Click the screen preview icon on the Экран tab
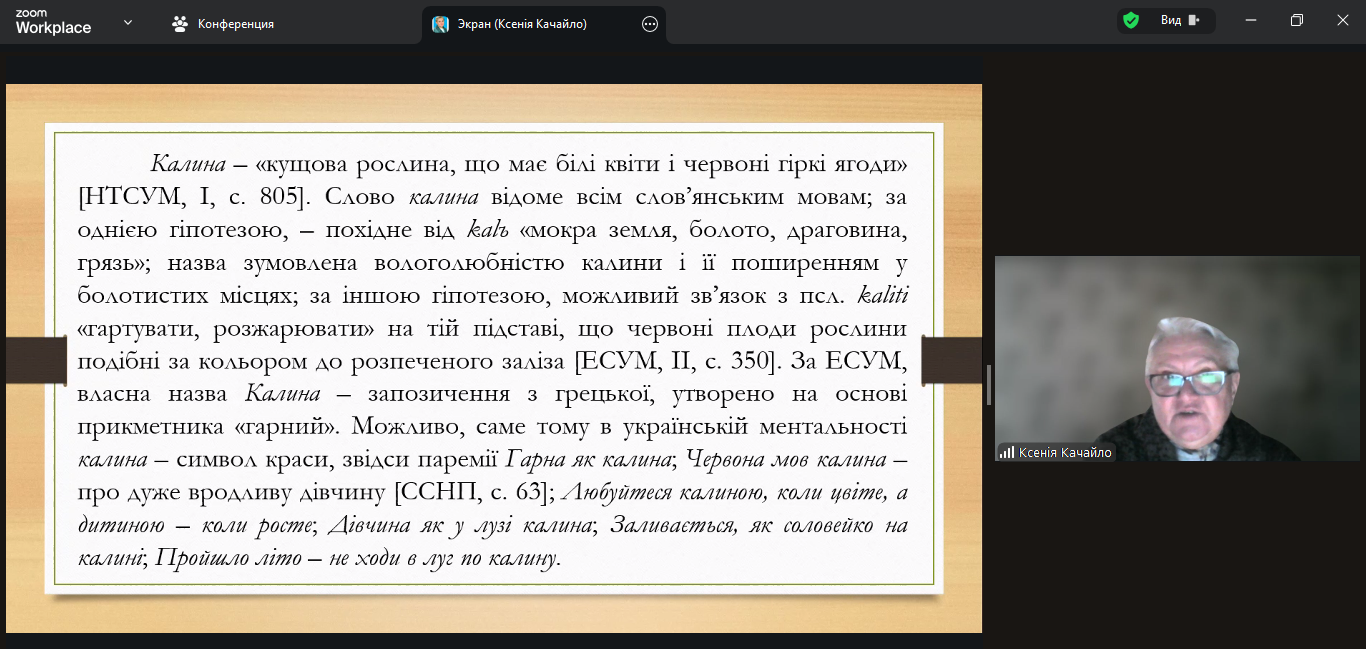Viewport: 1366px width, 649px height. pyautogui.click(x=440, y=24)
